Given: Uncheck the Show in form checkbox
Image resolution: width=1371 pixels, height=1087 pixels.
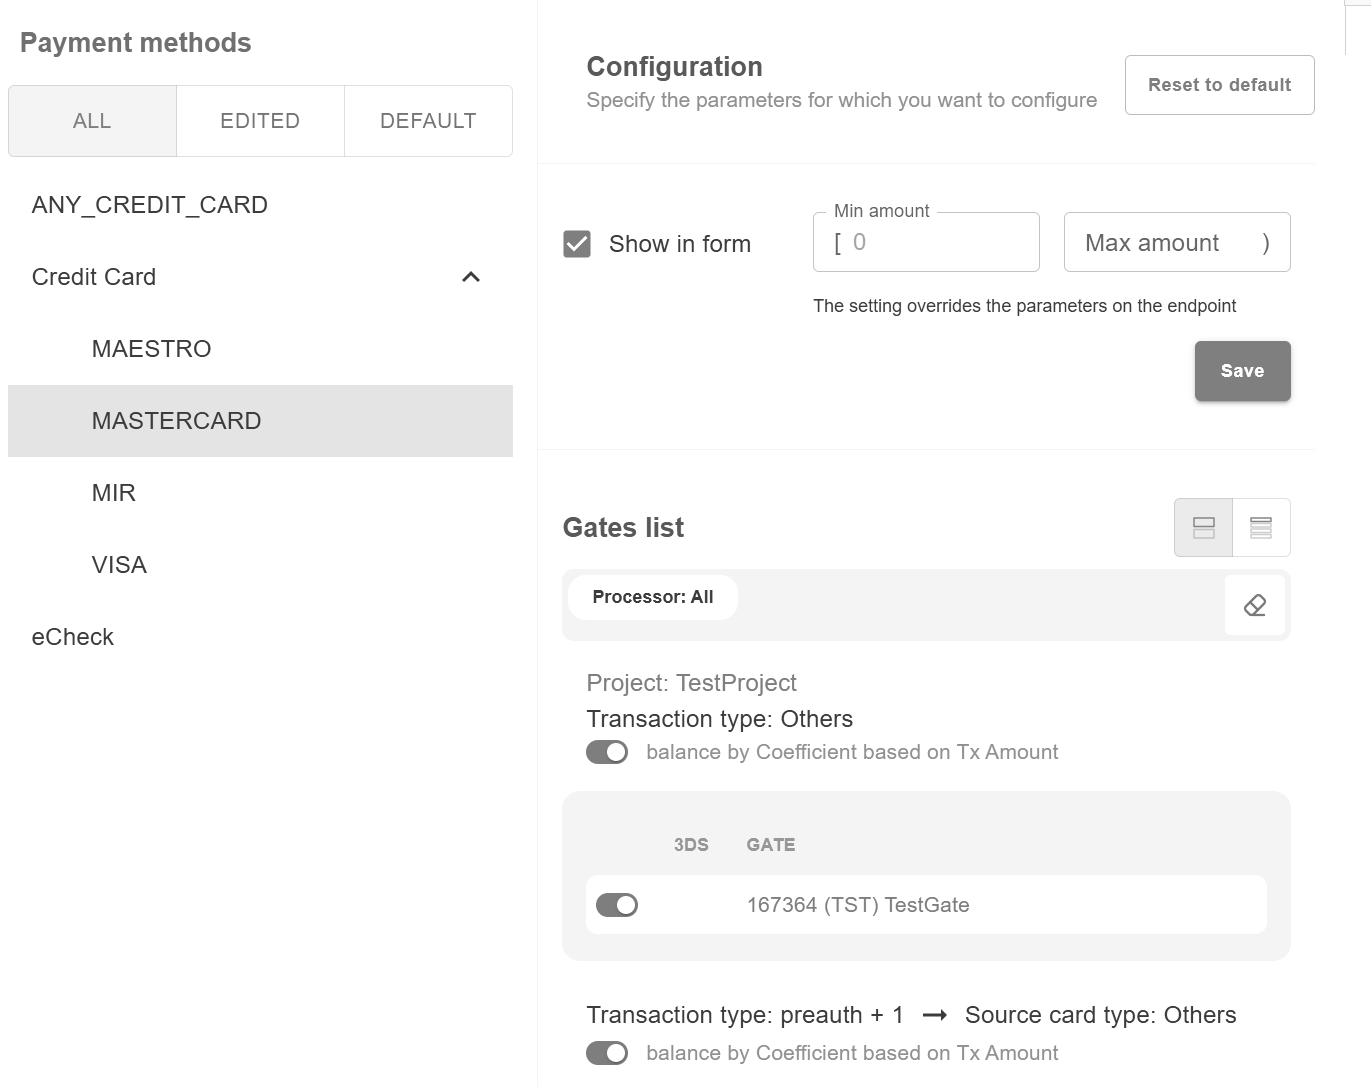Looking at the screenshot, I should click(577, 244).
